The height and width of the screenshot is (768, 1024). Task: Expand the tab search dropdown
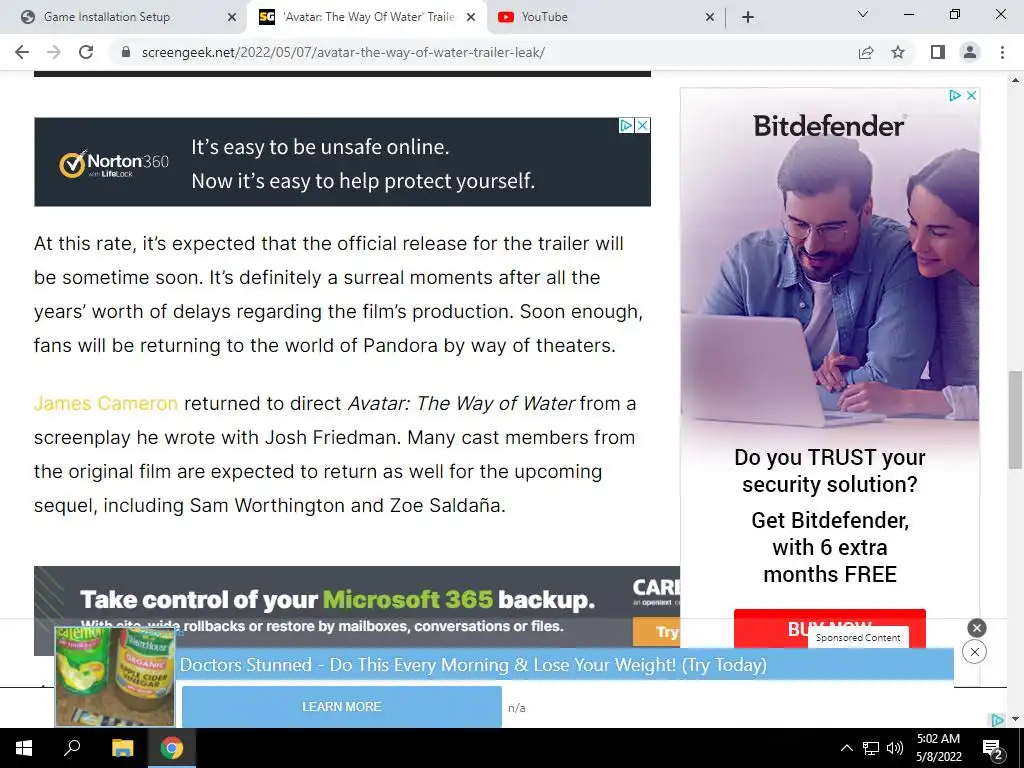point(863,14)
